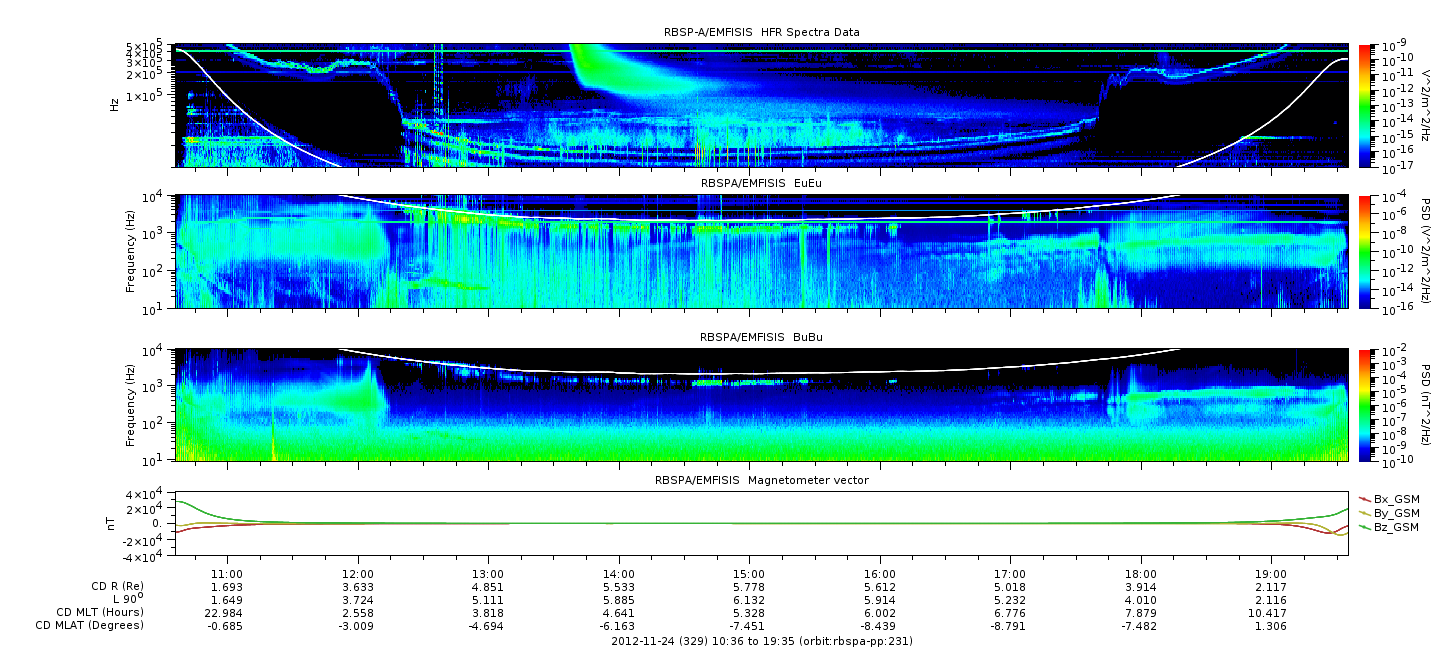Screen dimensions: 1447x658
Task: Click the 17:00 time axis tick label
Action: coord(1010,574)
